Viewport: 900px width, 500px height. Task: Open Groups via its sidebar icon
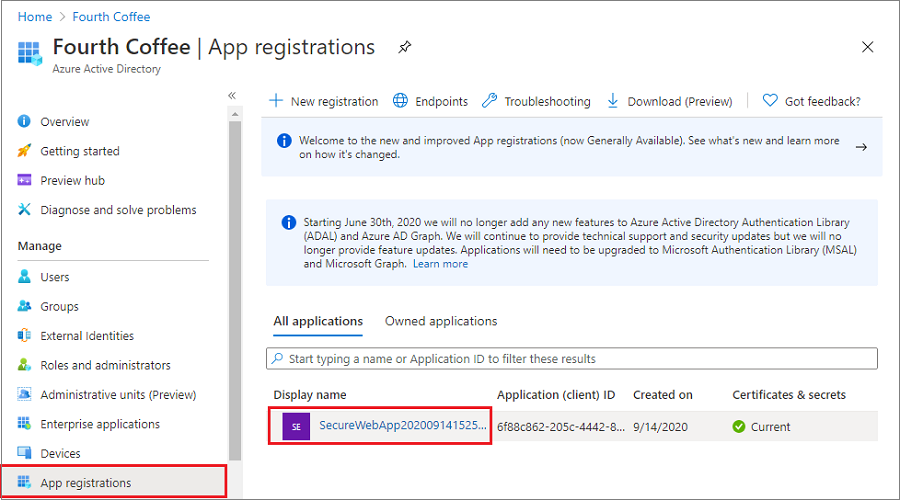(24, 307)
